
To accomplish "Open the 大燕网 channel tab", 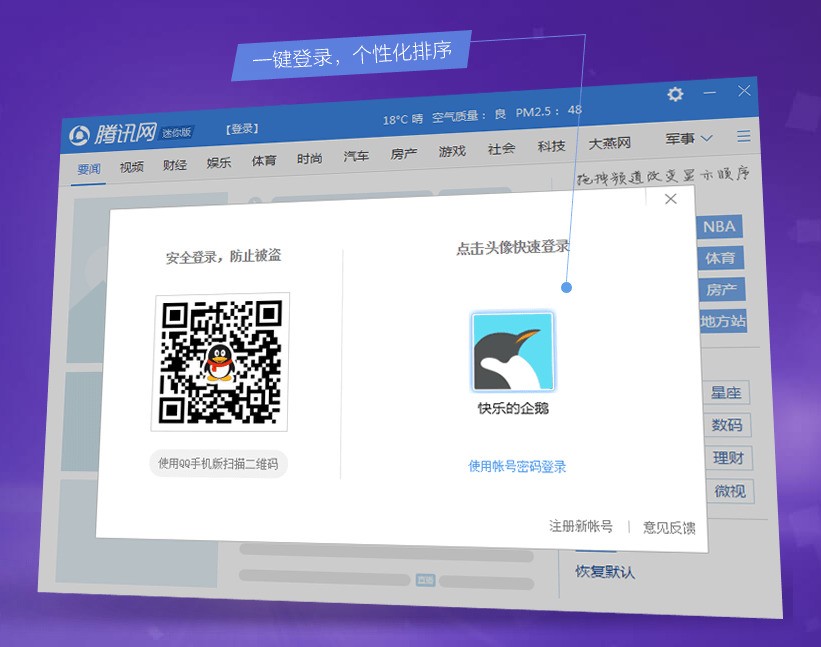I will tap(609, 143).
